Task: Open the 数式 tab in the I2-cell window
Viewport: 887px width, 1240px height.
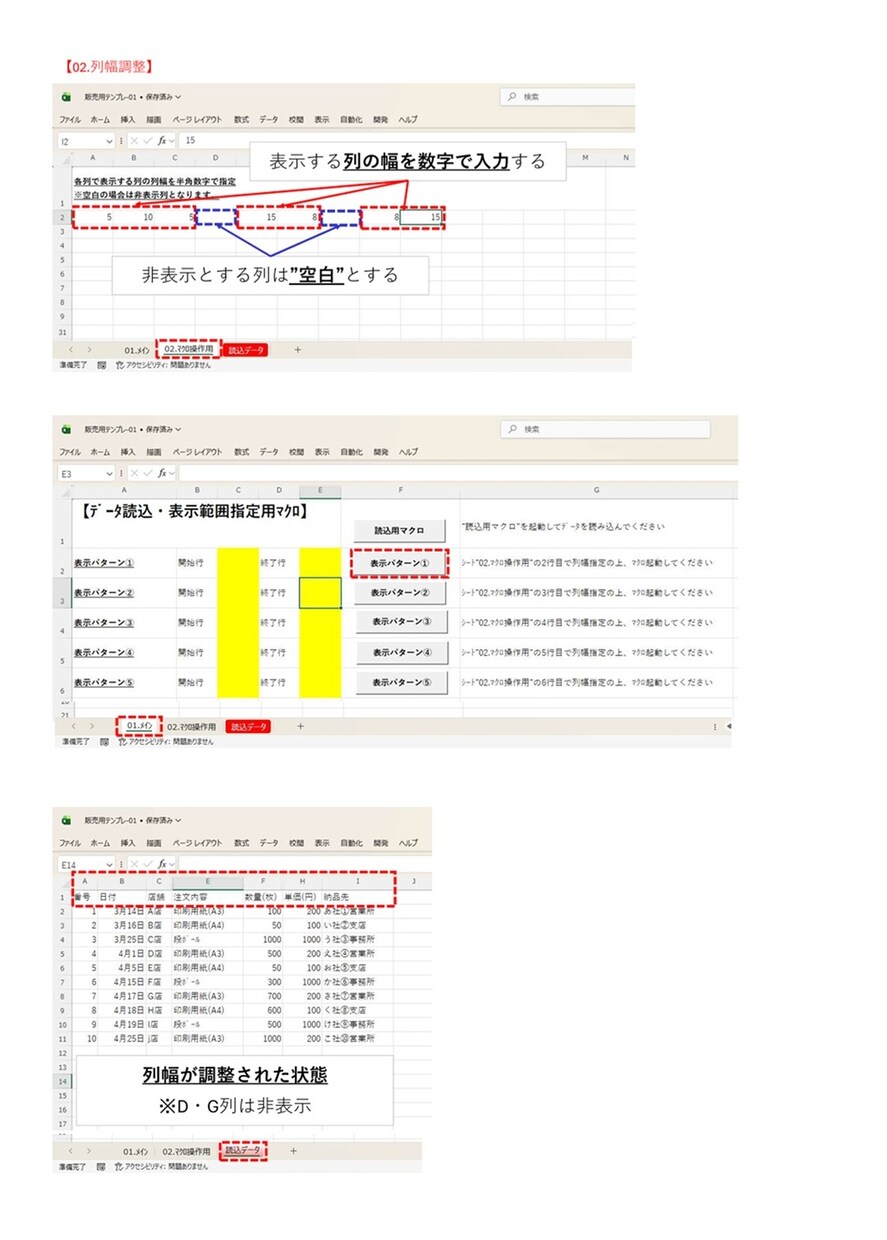Action: pos(241,119)
